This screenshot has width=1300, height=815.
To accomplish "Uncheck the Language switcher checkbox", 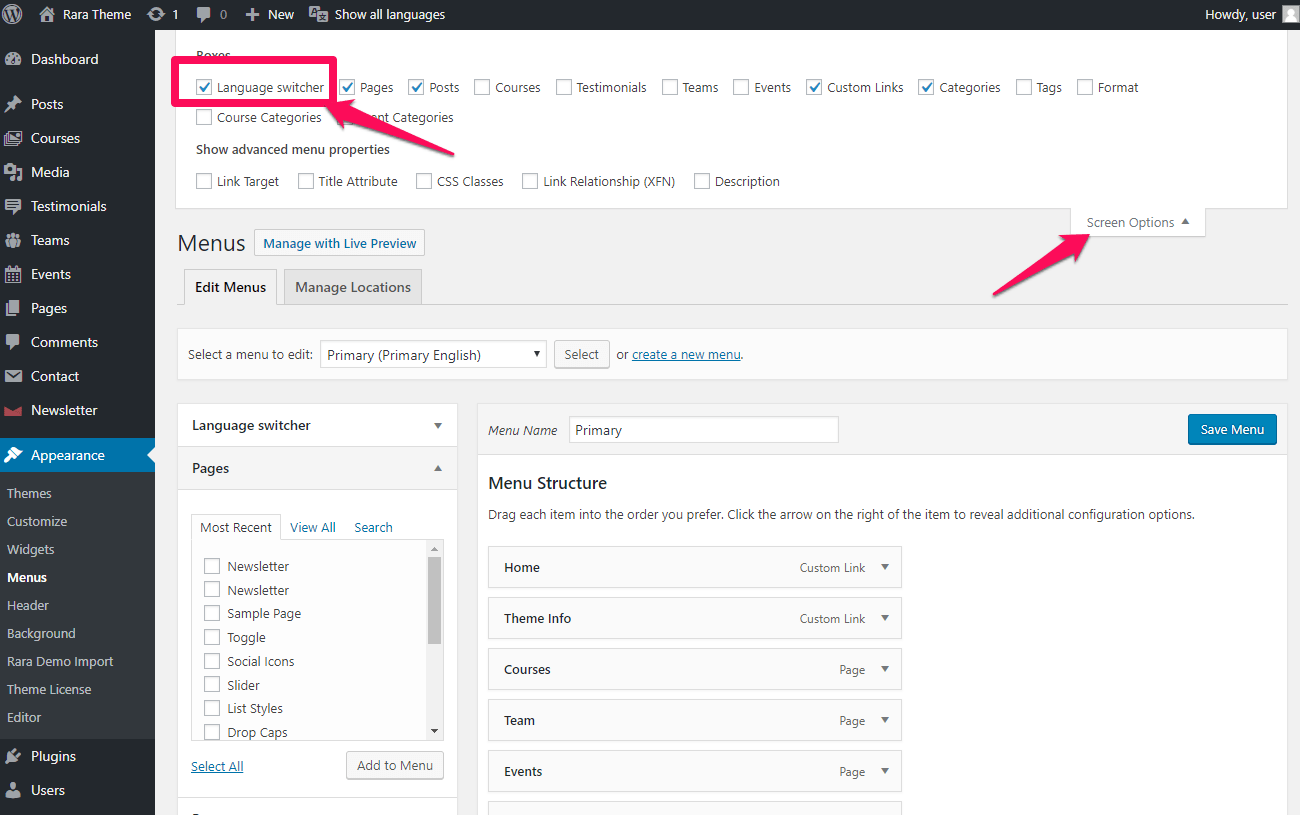I will click(204, 87).
